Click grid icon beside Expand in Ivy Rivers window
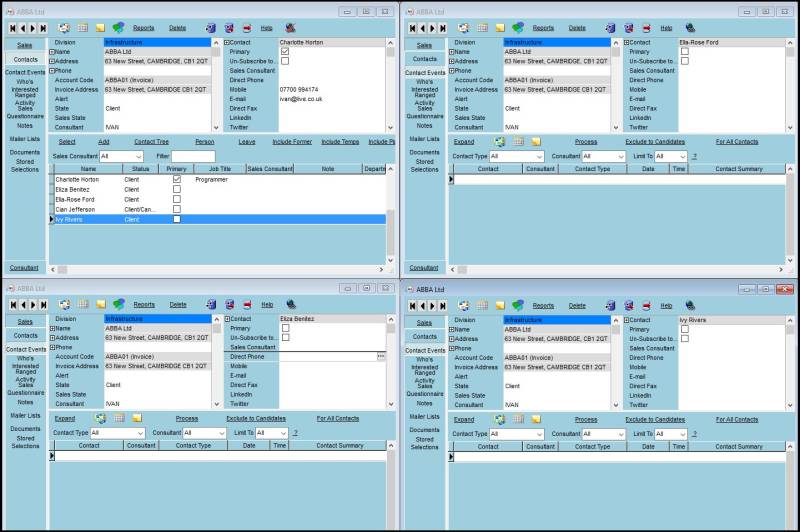The width and height of the screenshot is (800, 532). (518, 419)
